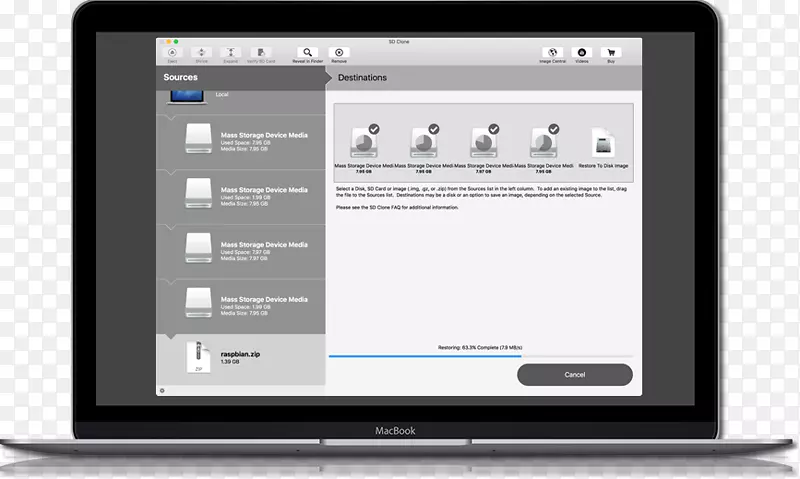
Task: Click the Buy cart icon
Action: [611, 52]
